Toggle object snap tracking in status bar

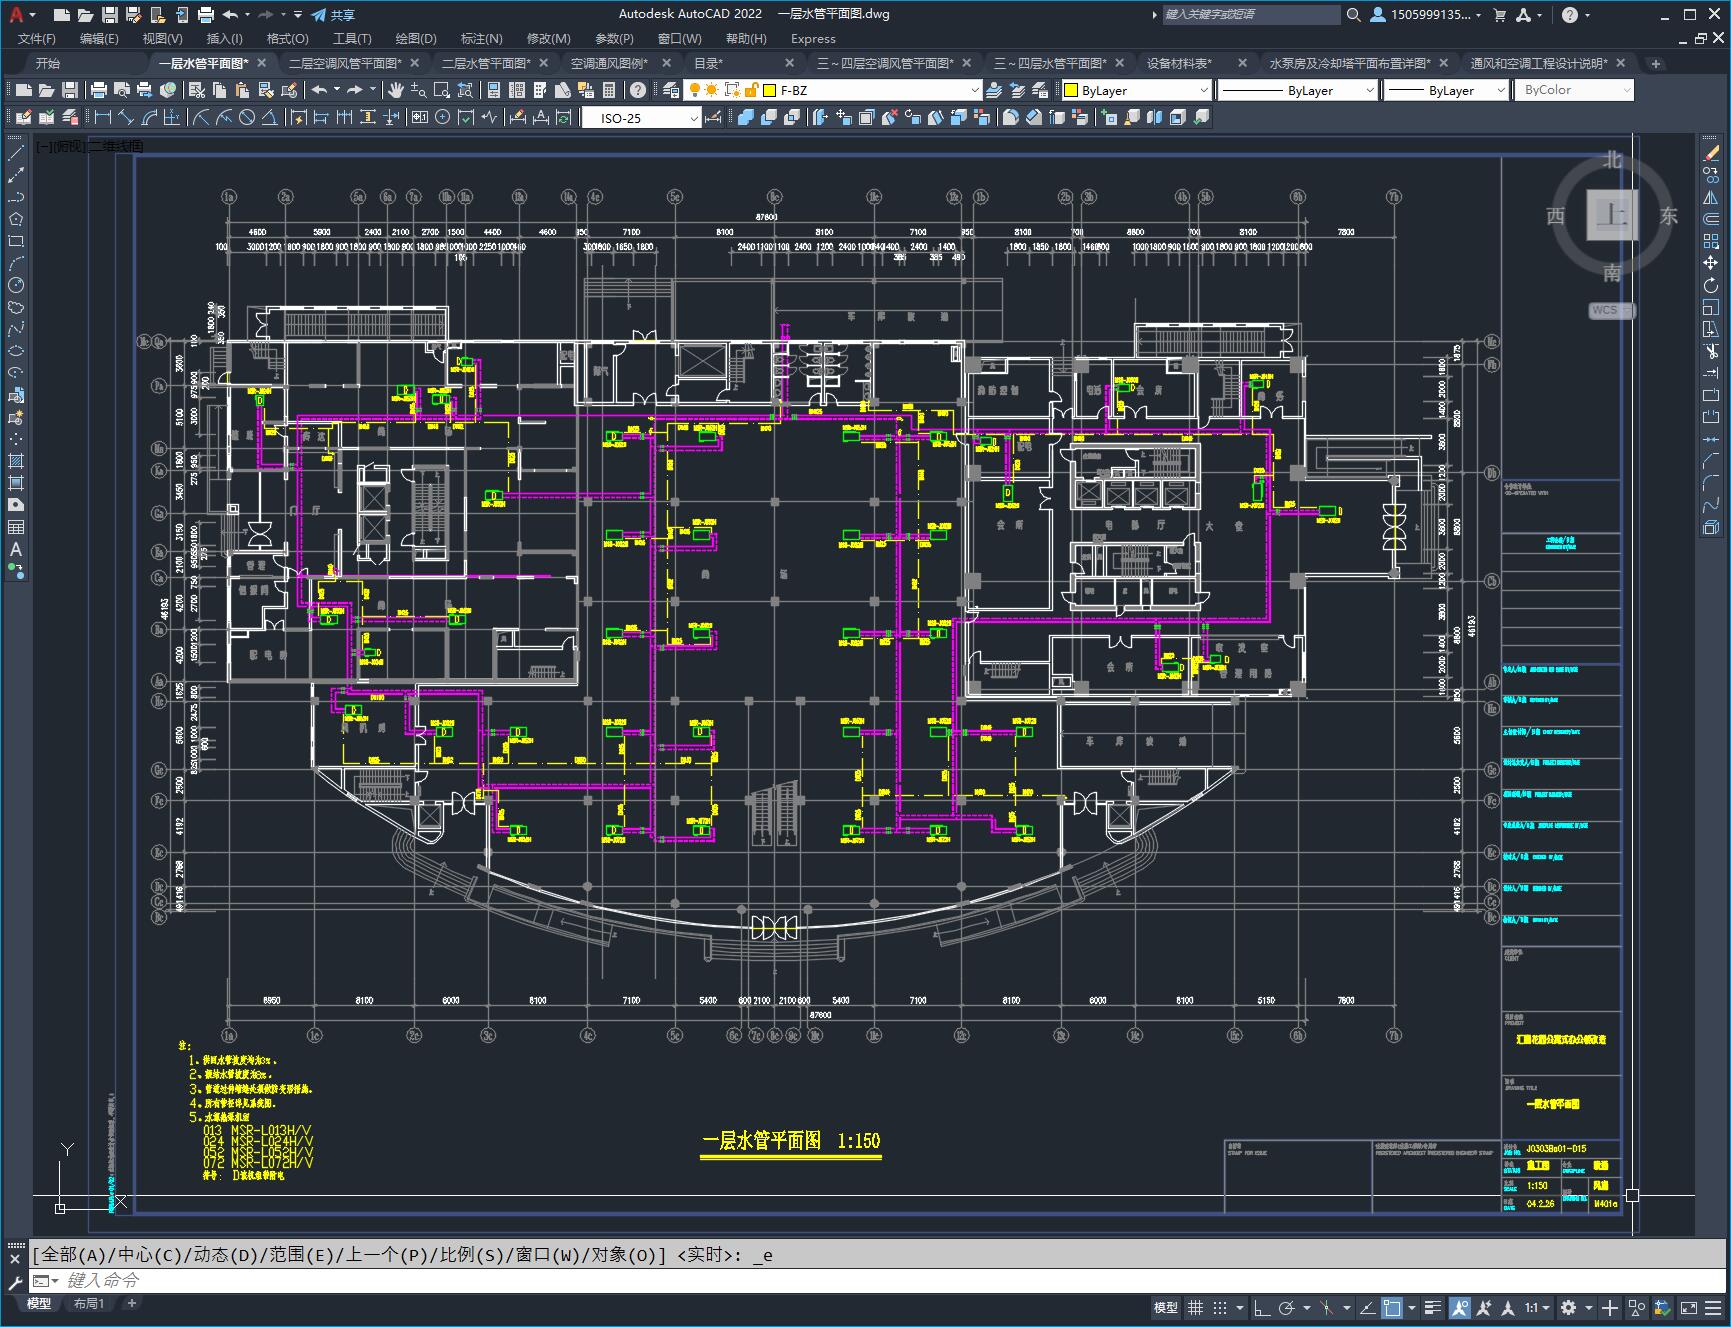[1367, 1307]
